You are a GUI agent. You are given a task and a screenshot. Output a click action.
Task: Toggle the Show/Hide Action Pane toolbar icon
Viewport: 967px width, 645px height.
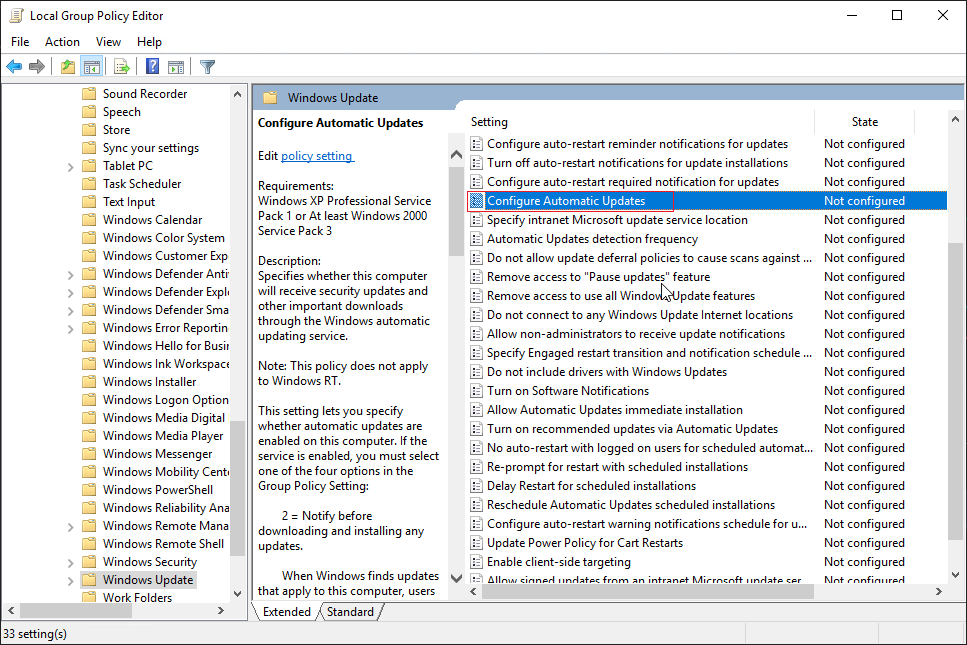(176, 67)
